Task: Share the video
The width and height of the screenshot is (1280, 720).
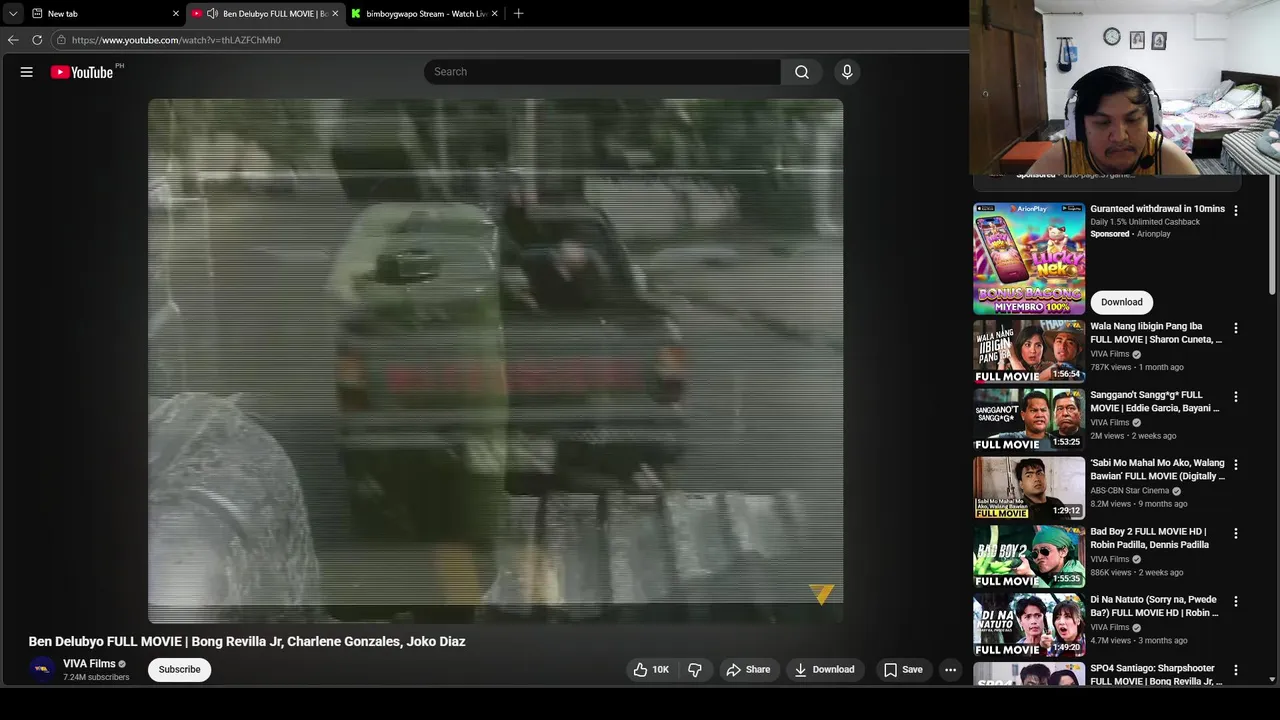Action: pyautogui.click(x=748, y=670)
